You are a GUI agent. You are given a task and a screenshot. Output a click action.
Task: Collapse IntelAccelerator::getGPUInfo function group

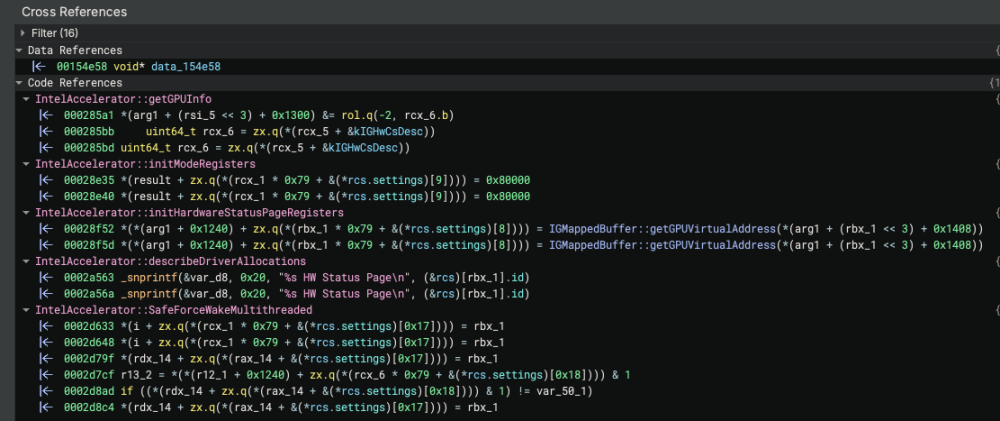(27, 100)
